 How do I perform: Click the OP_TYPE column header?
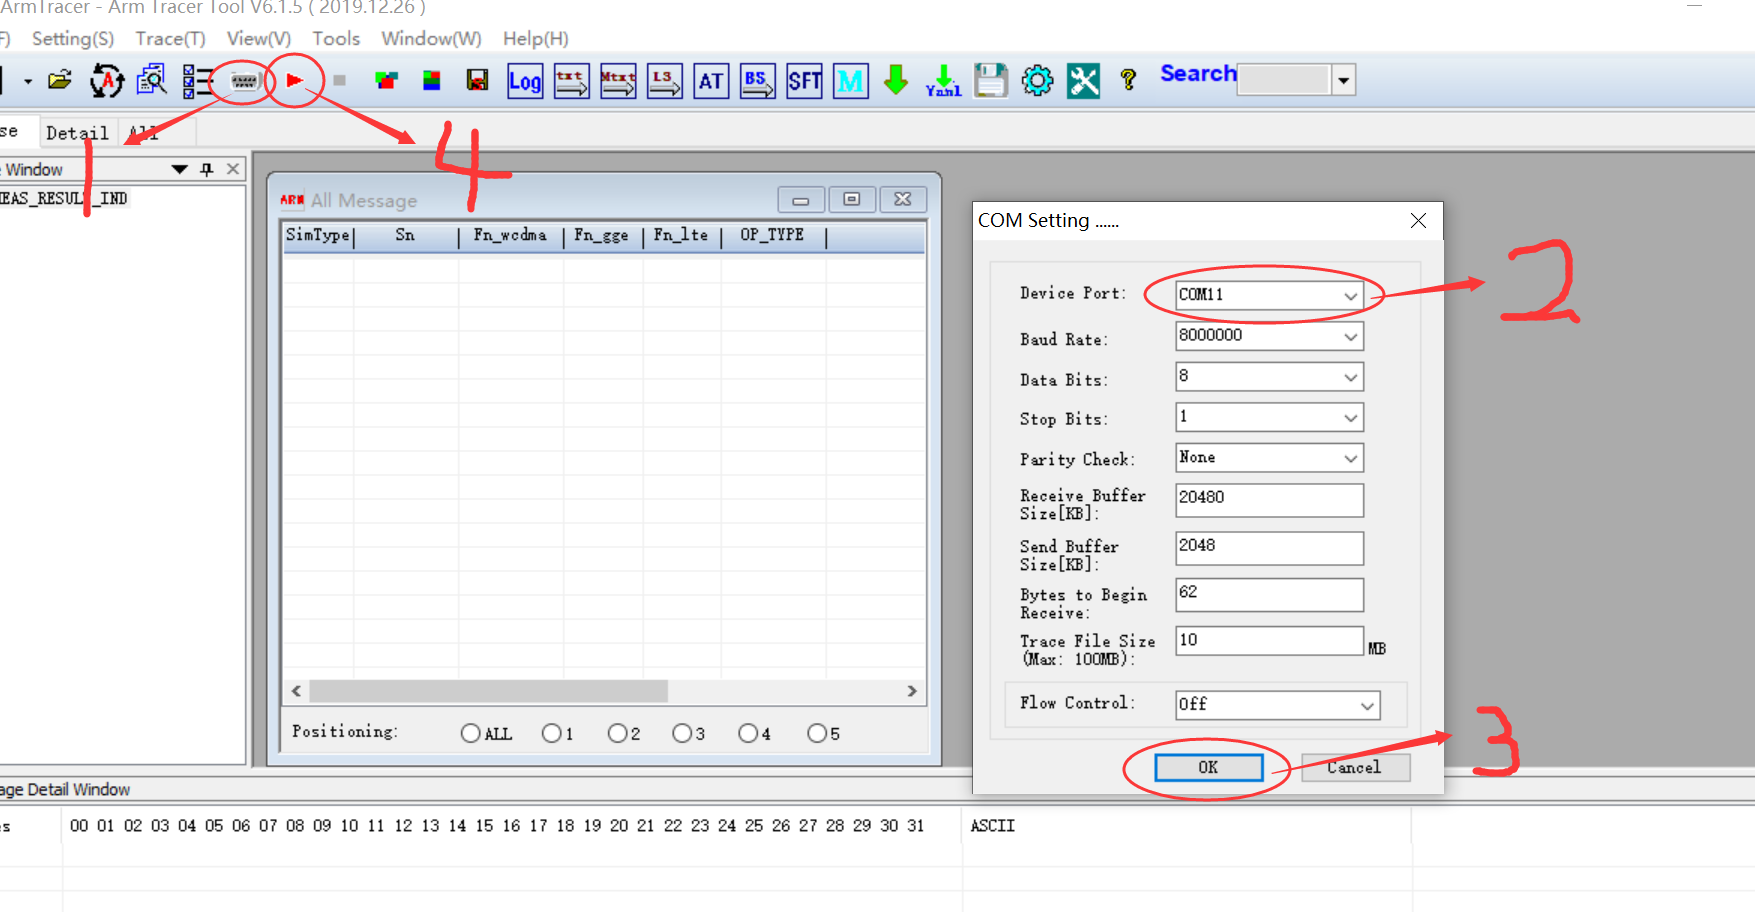[x=772, y=236]
